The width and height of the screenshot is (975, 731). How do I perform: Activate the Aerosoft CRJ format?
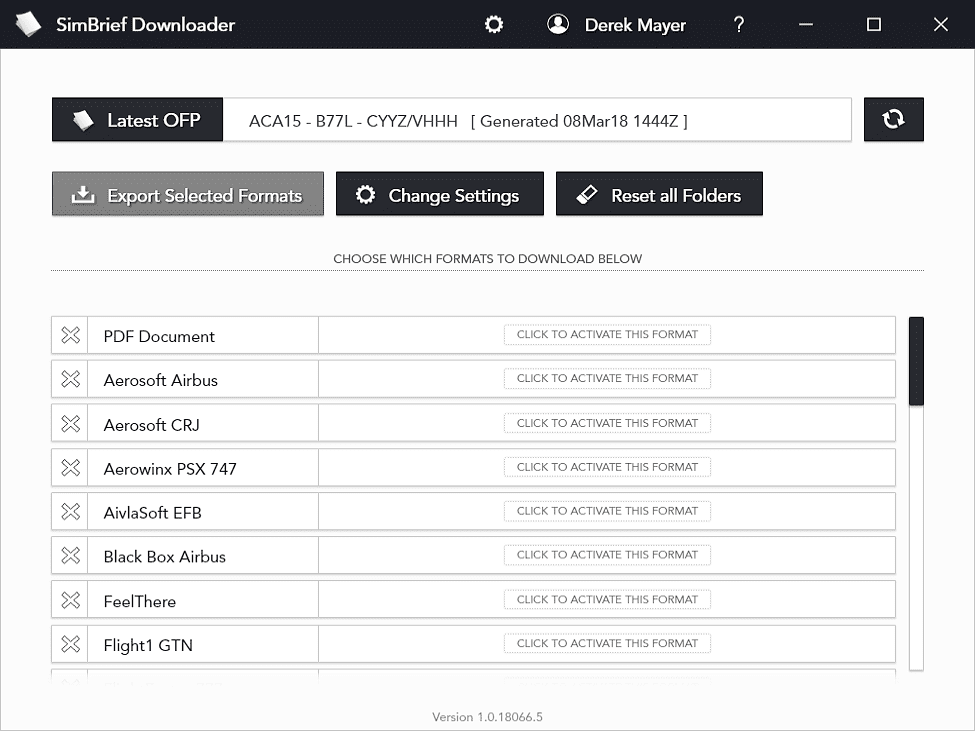607,423
